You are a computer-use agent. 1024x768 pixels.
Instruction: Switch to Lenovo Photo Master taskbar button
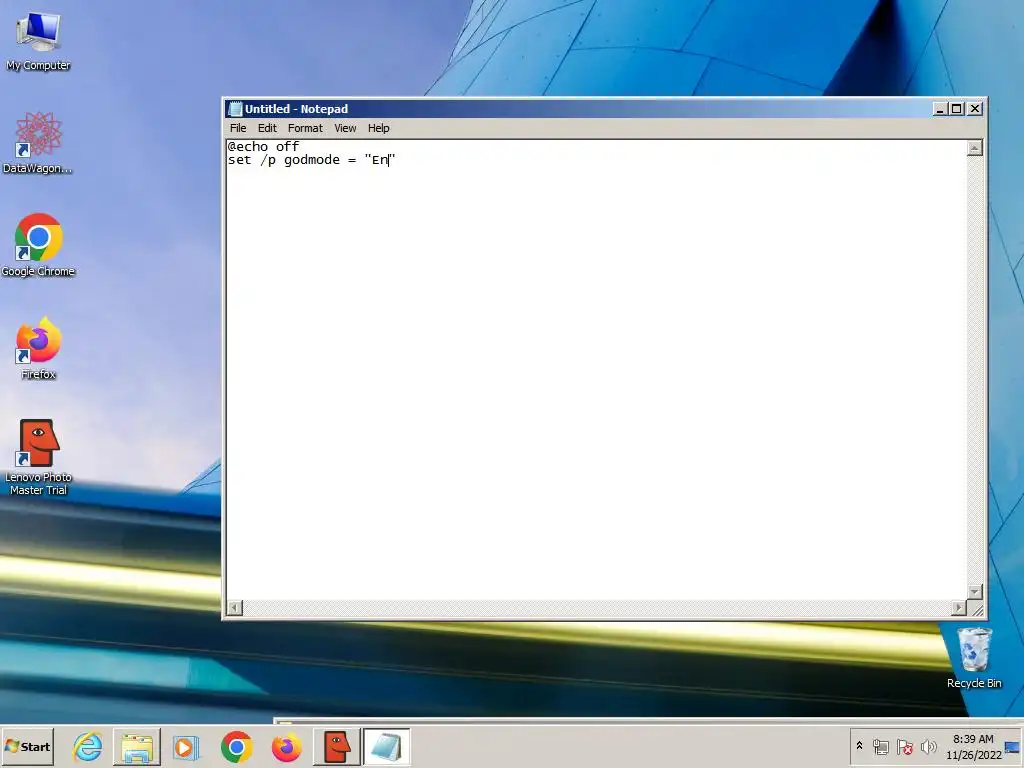coord(337,746)
